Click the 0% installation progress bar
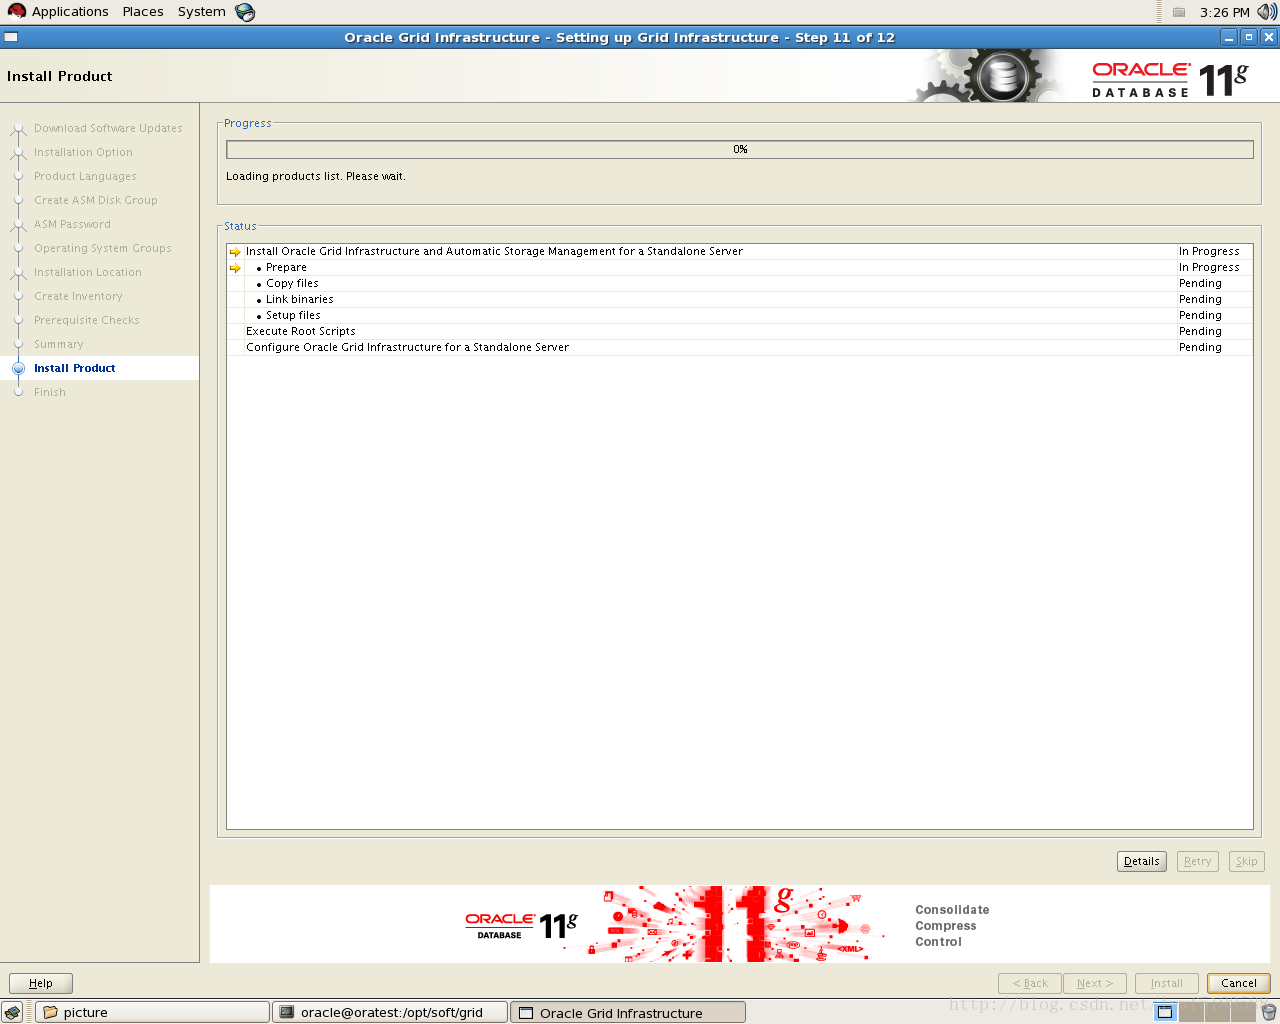This screenshot has width=1280, height=1024. [740, 149]
